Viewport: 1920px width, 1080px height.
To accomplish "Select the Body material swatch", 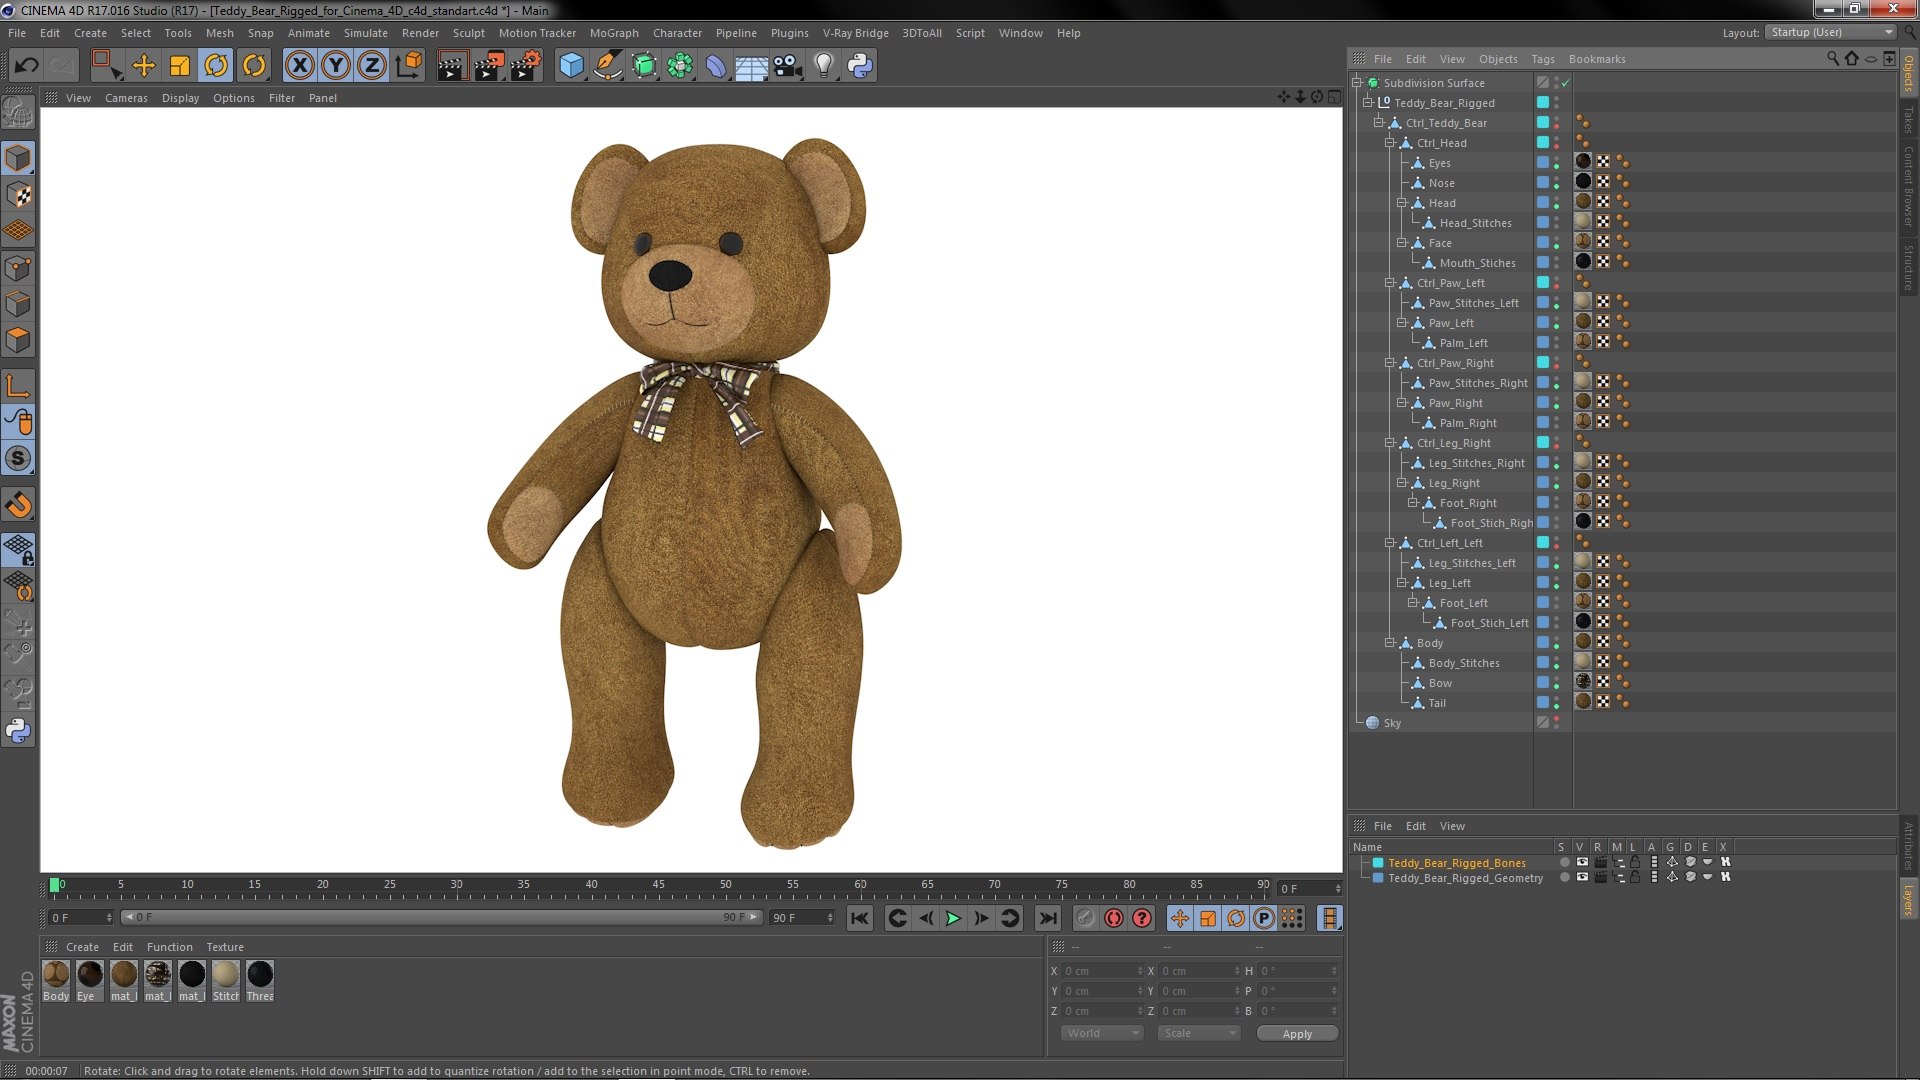I will point(56,981).
